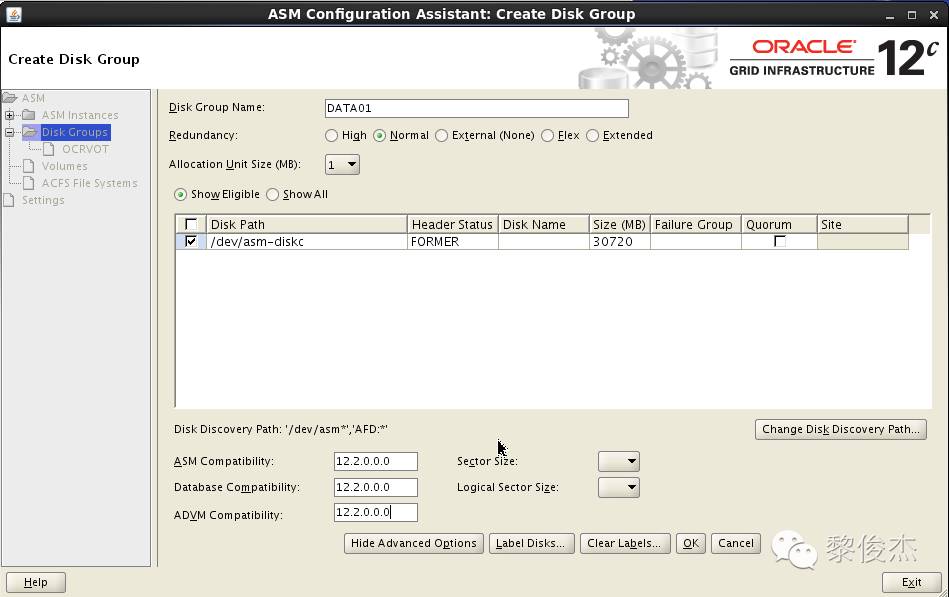
Task: Select ASM Instances in the tree
Action: tap(80, 114)
